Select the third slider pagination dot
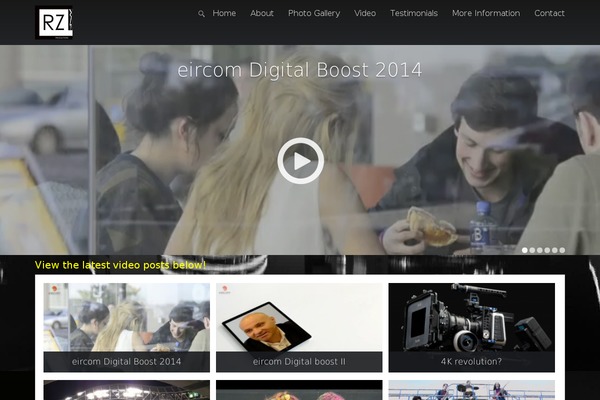 (x=540, y=250)
